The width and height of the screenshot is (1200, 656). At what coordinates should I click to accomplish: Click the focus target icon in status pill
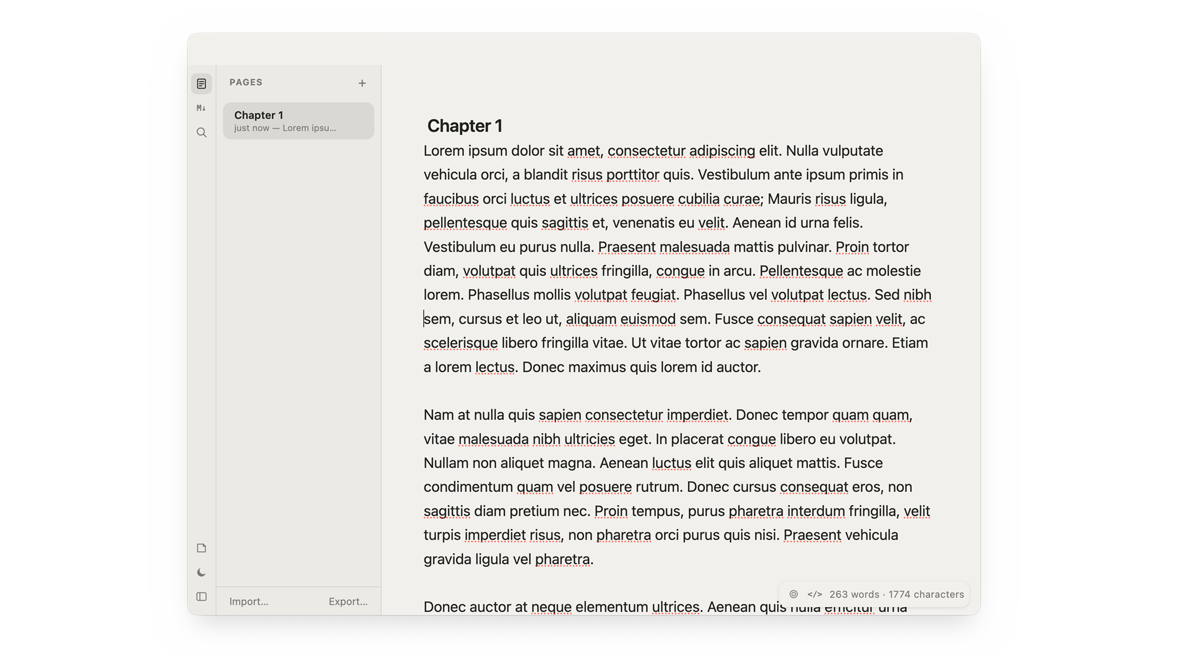point(794,594)
